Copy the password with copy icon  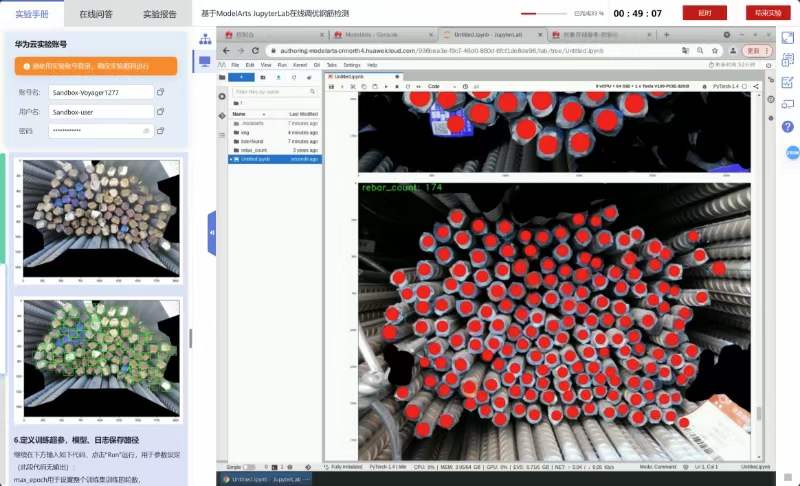(160, 131)
